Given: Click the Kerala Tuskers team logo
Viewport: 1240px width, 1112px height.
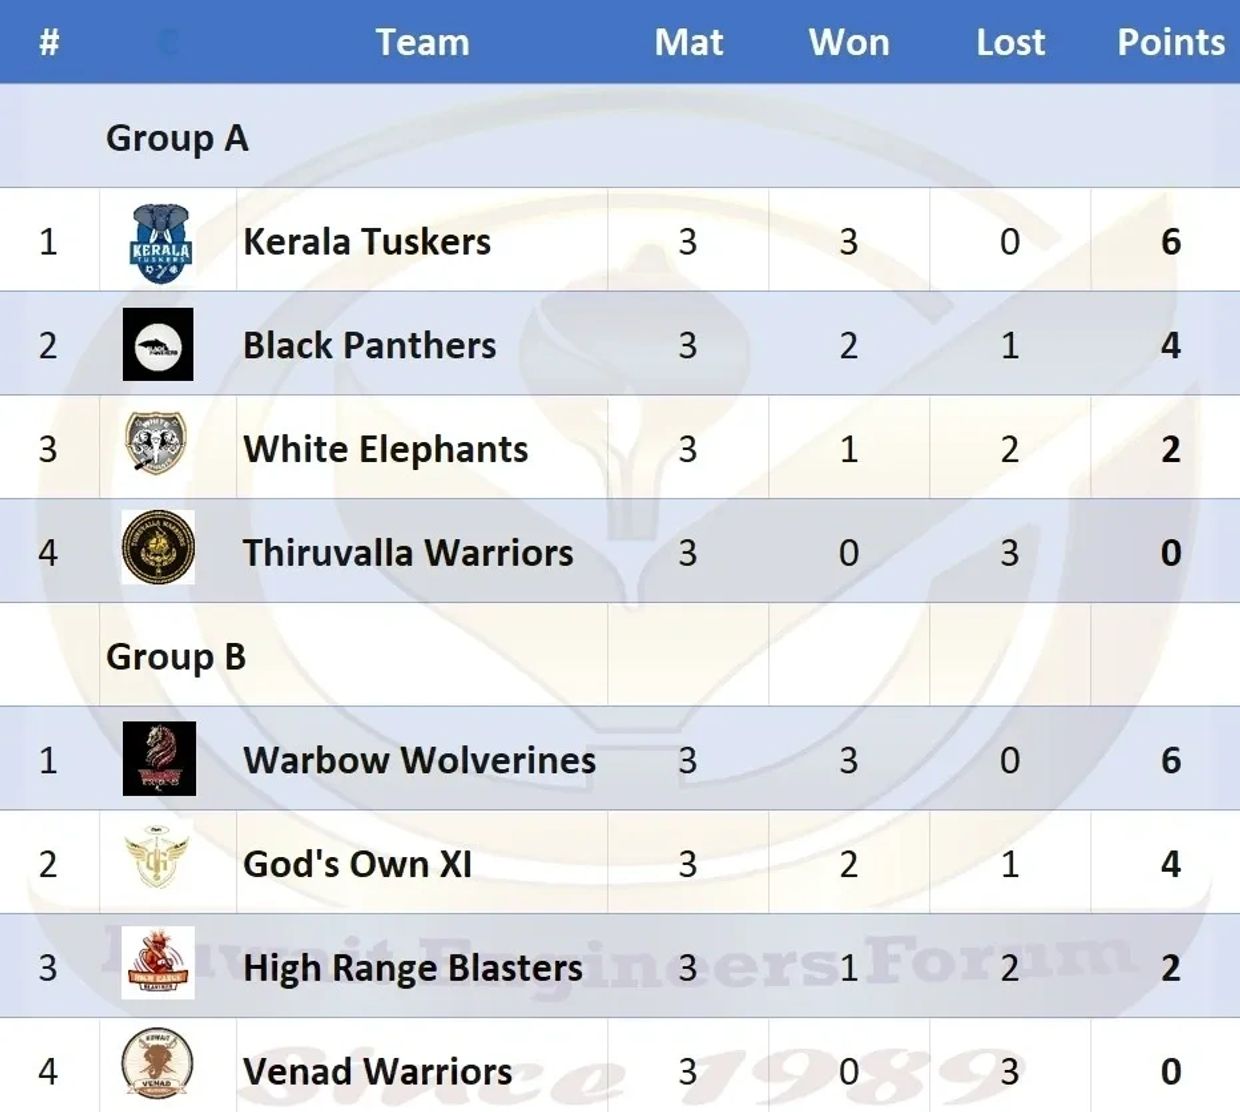Looking at the screenshot, I should (x=160, y=243).
